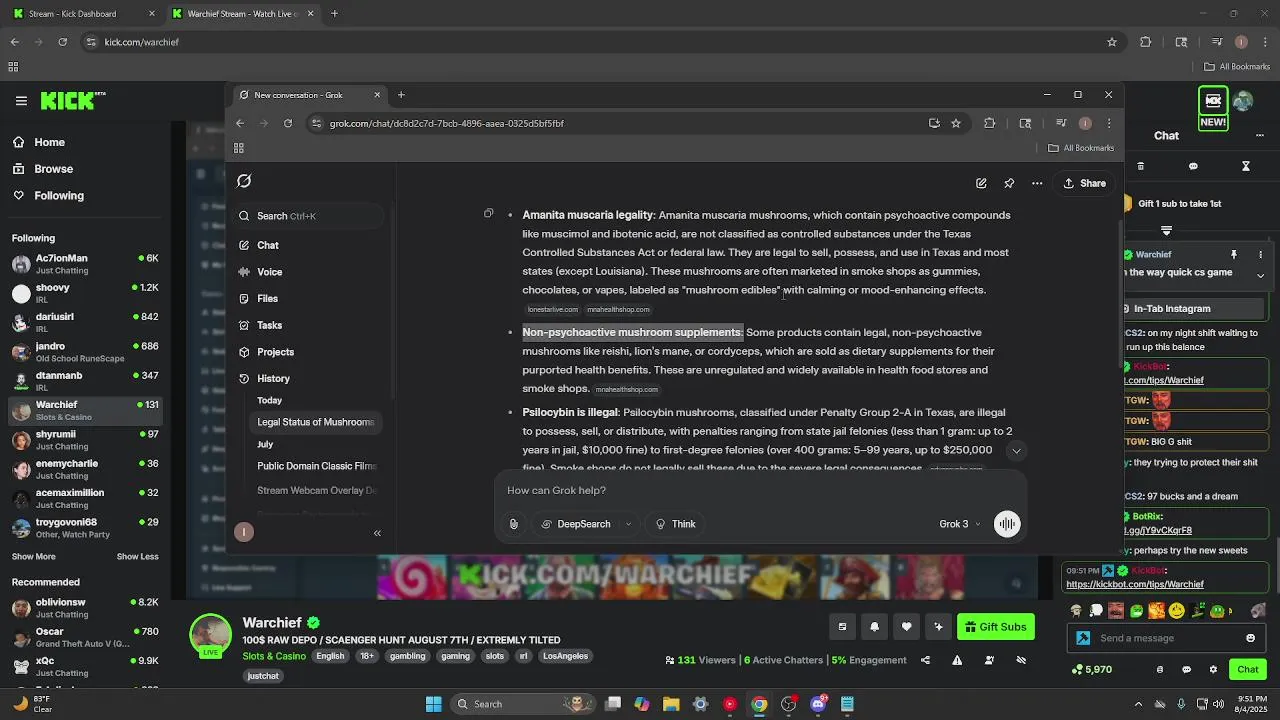Screen dimensions: 1280x720
Task: Open Stream Webcam Overlay conversation
Action: pyautogui.click(x=316, y=491)
